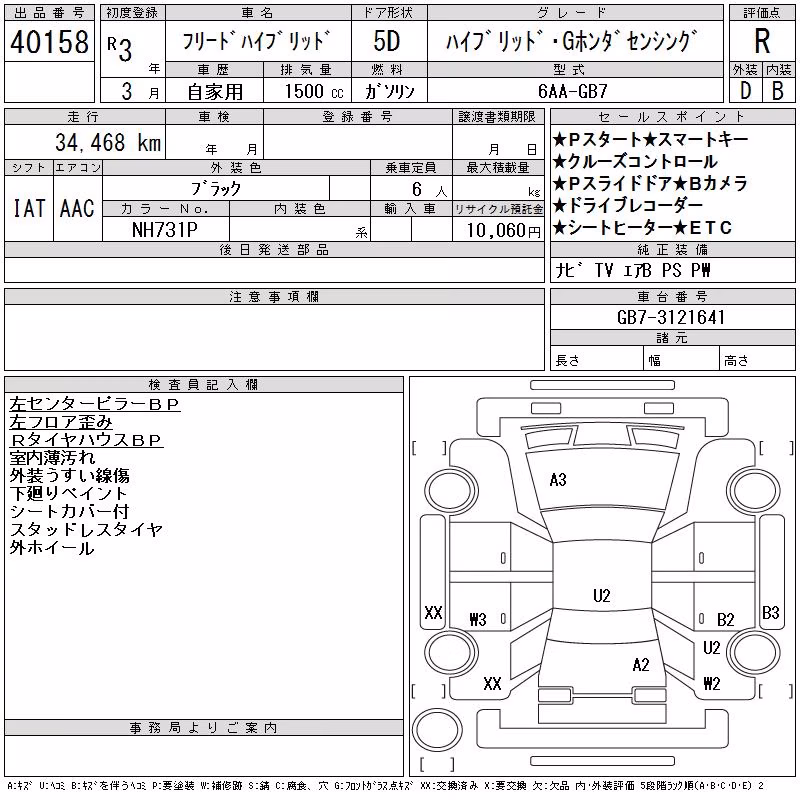Viewport: 800px width, 800px height.
Task: Click inspector note 左センターピラーBP
Action: click(x=94, y=404)
